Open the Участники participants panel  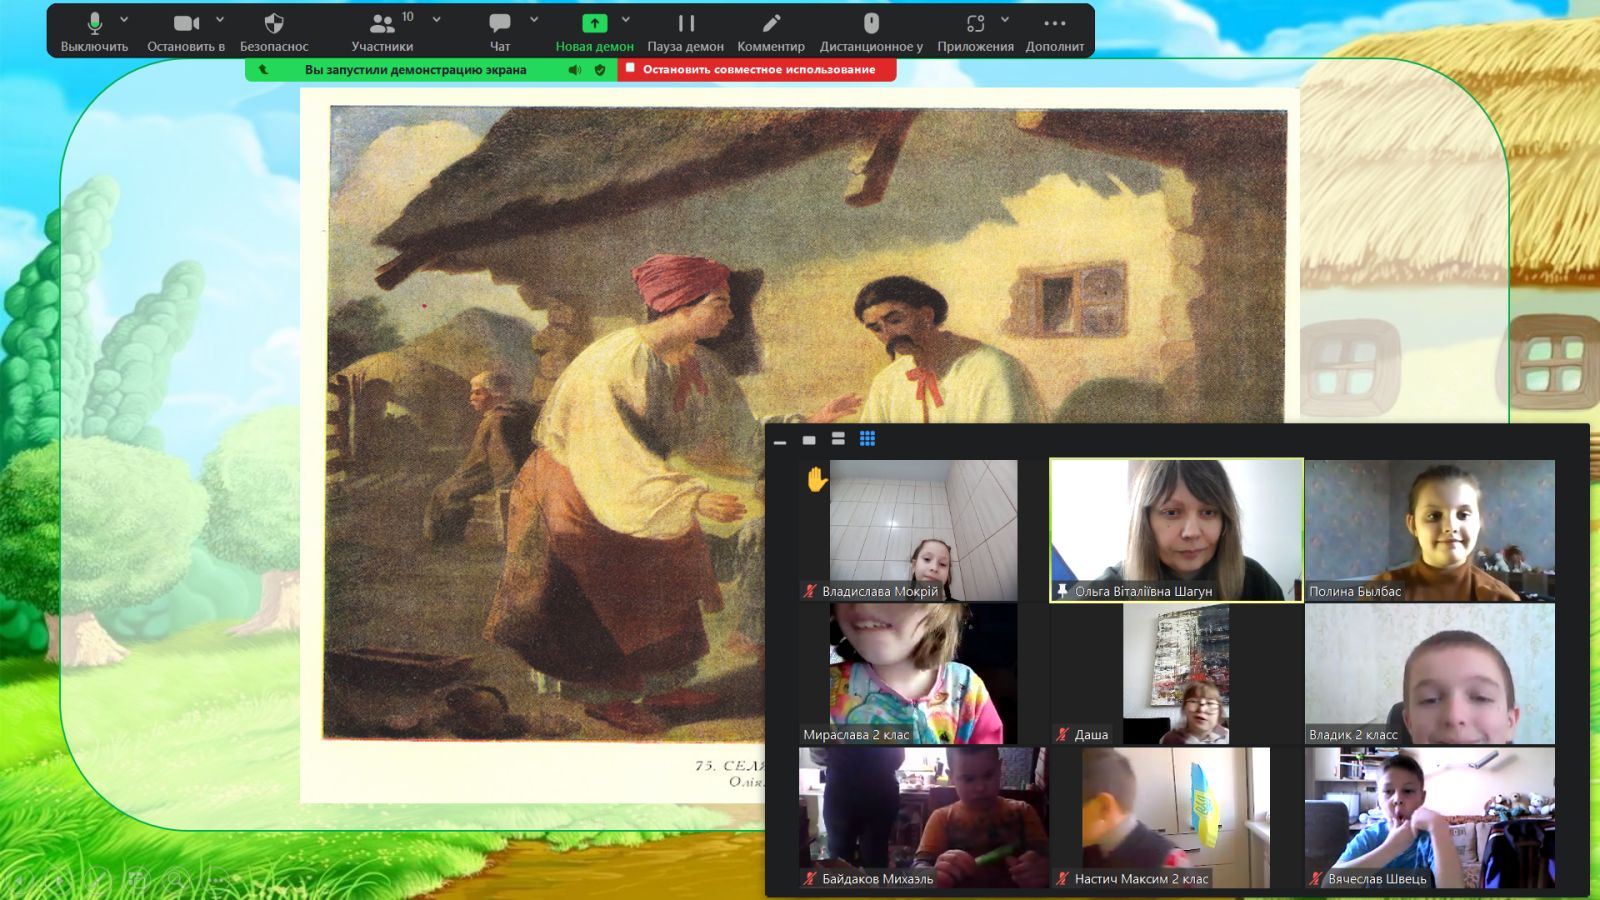tap(382, 31)
